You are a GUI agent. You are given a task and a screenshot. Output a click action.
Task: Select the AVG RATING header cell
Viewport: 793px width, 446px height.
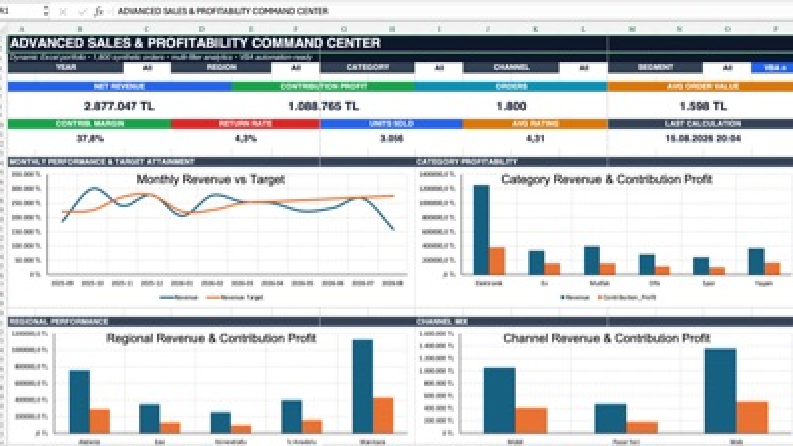pos(535,124)
